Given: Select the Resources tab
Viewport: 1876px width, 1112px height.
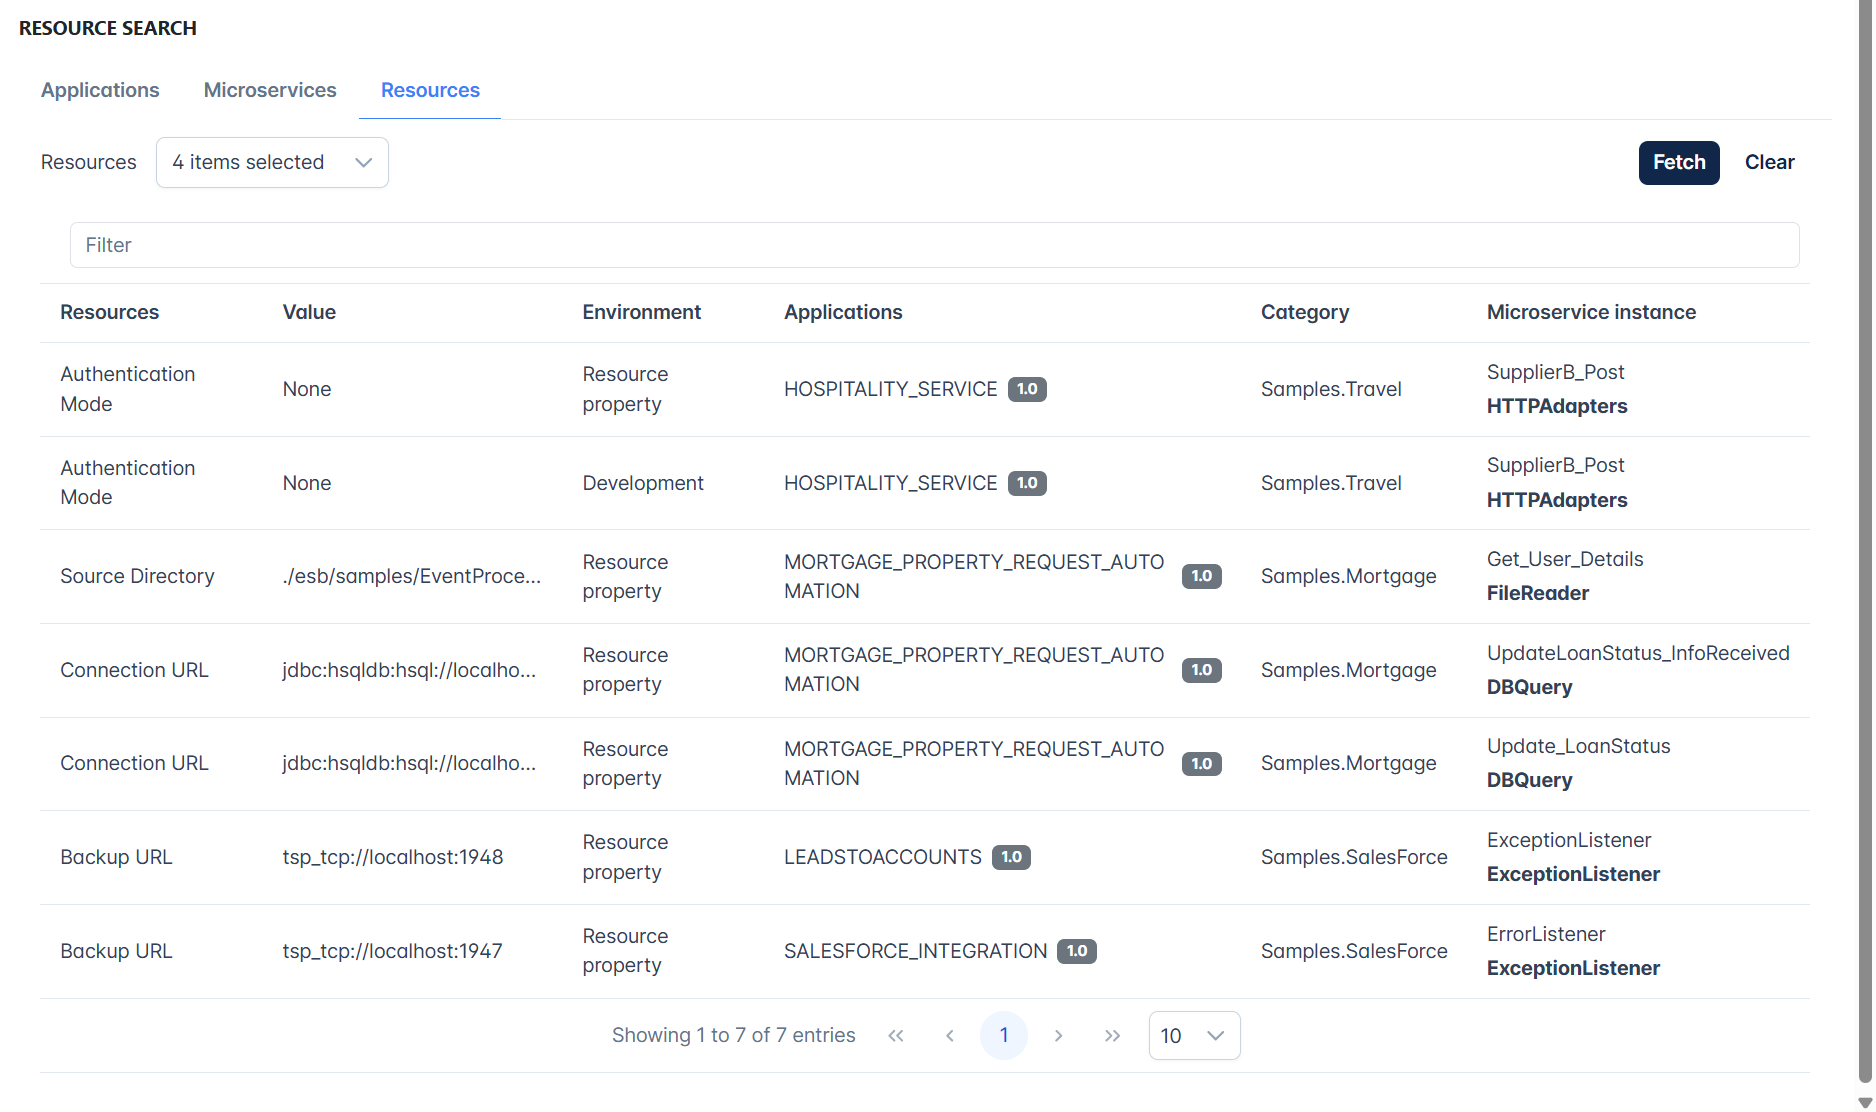Looking at the screenshot, I should [x=430, y=90].
